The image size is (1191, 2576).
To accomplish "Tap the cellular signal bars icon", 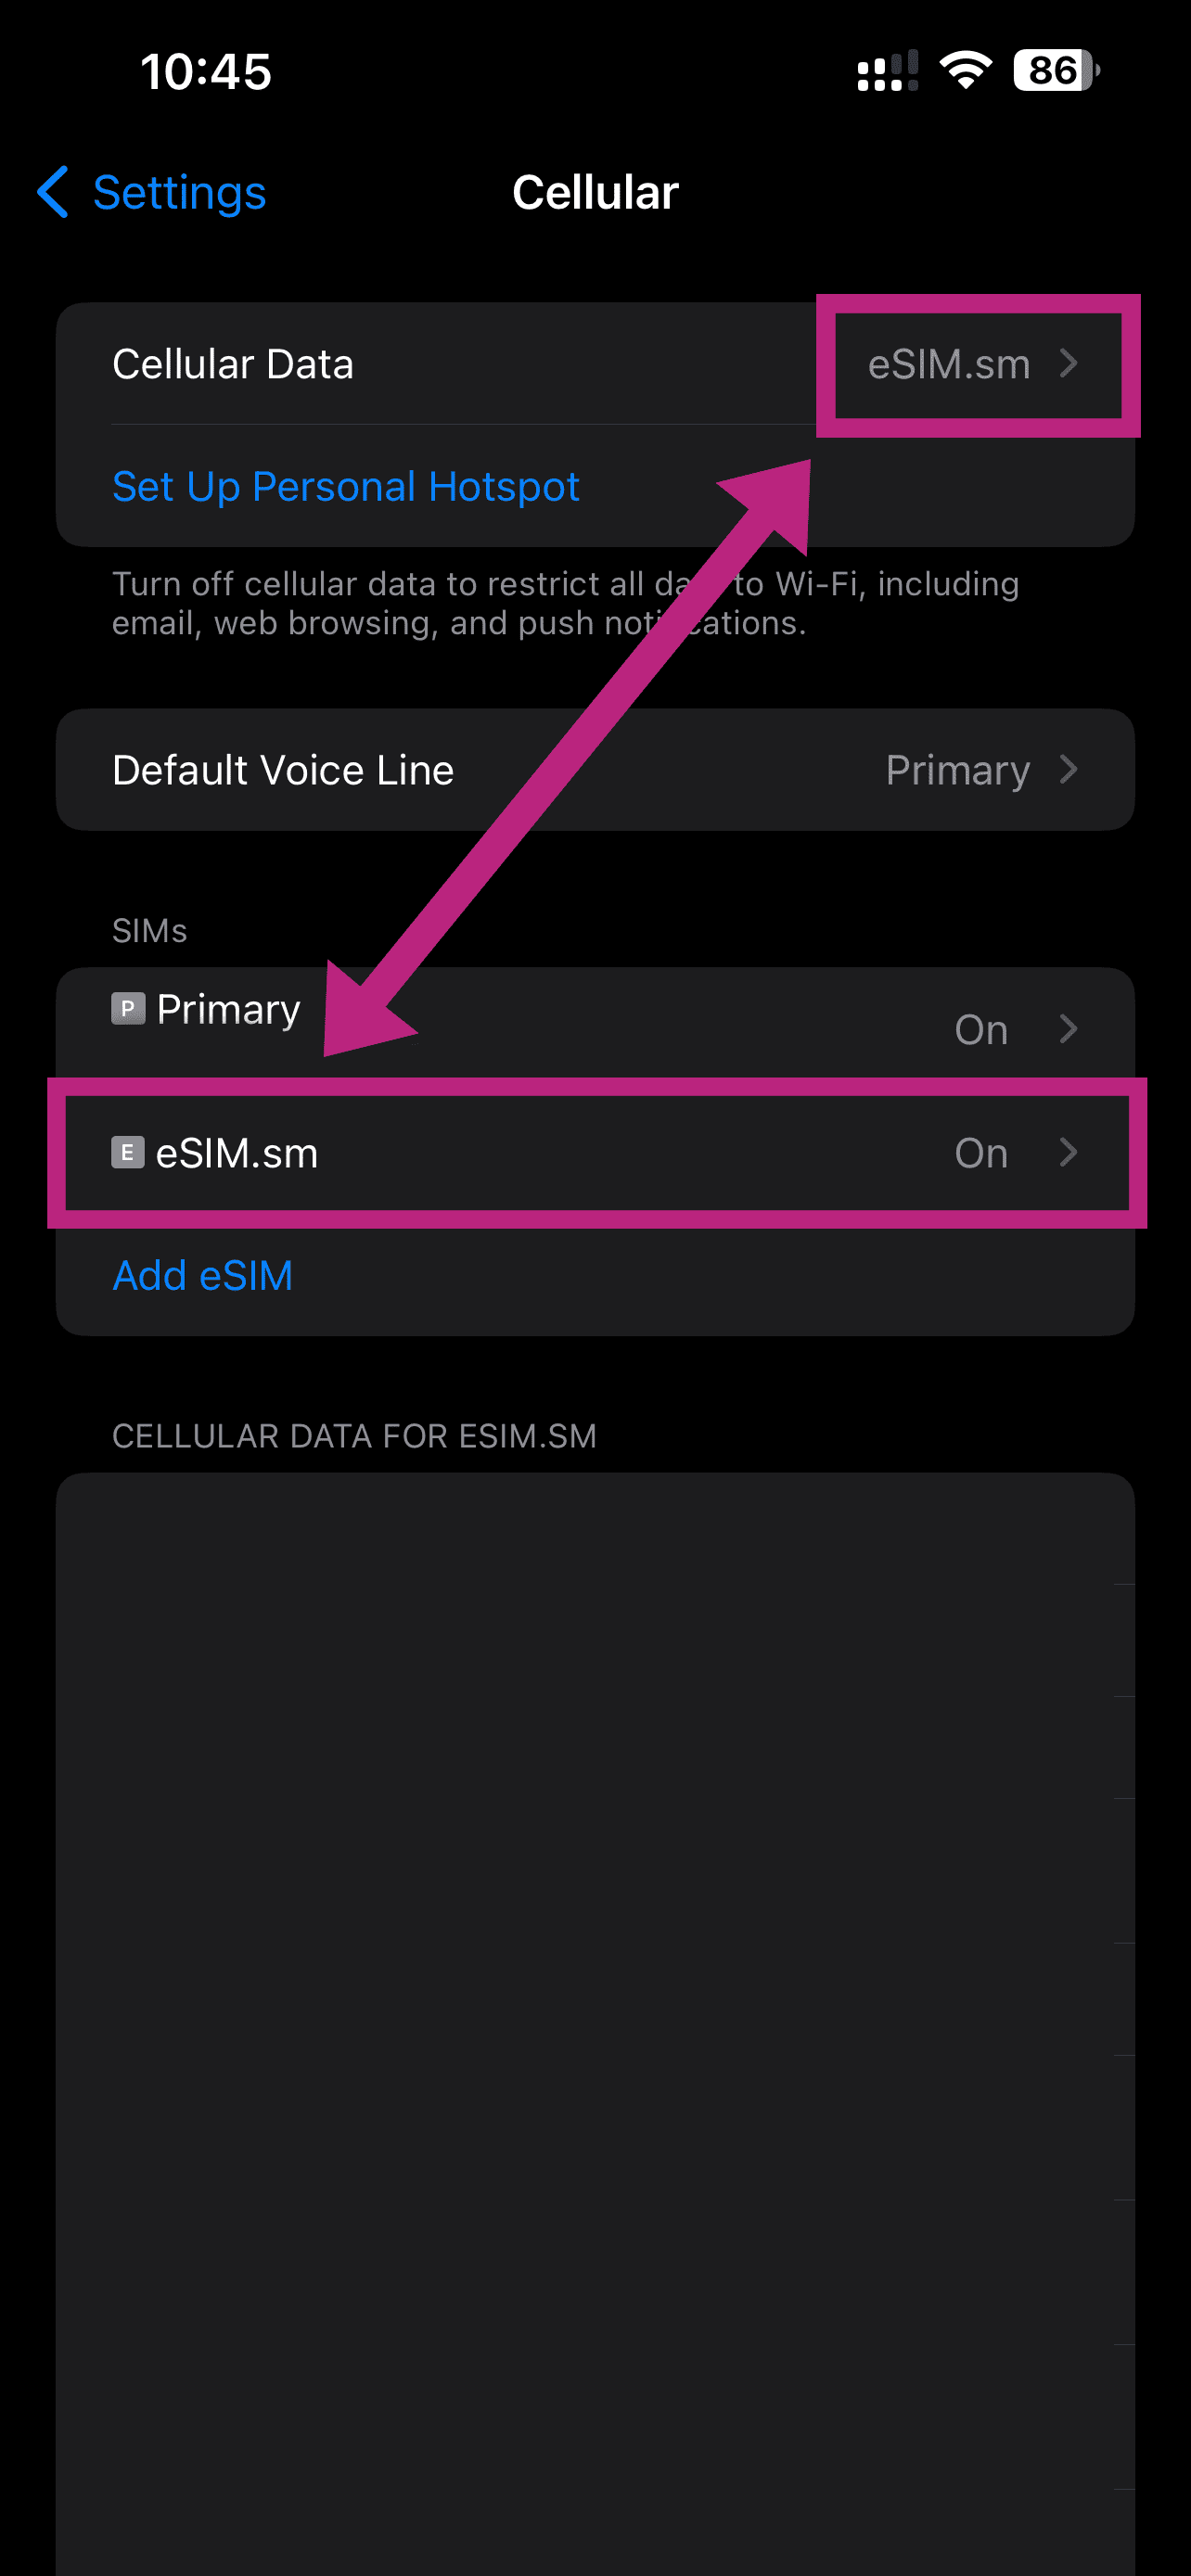I will [887, 71].
